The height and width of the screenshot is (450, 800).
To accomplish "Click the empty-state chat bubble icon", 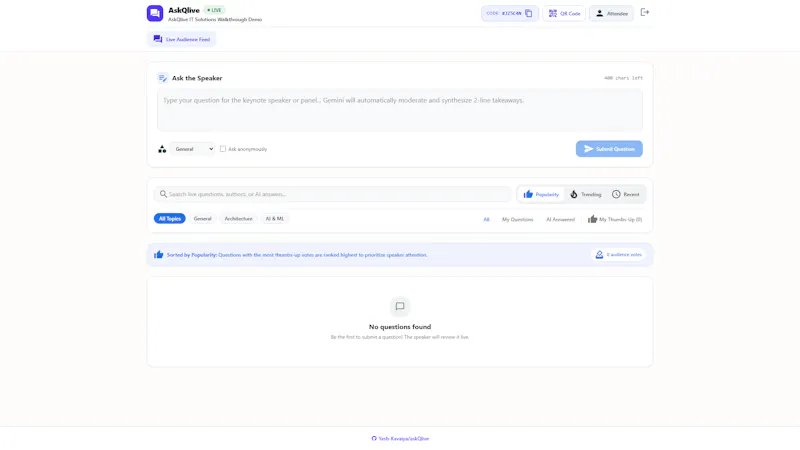I will 400,307.
